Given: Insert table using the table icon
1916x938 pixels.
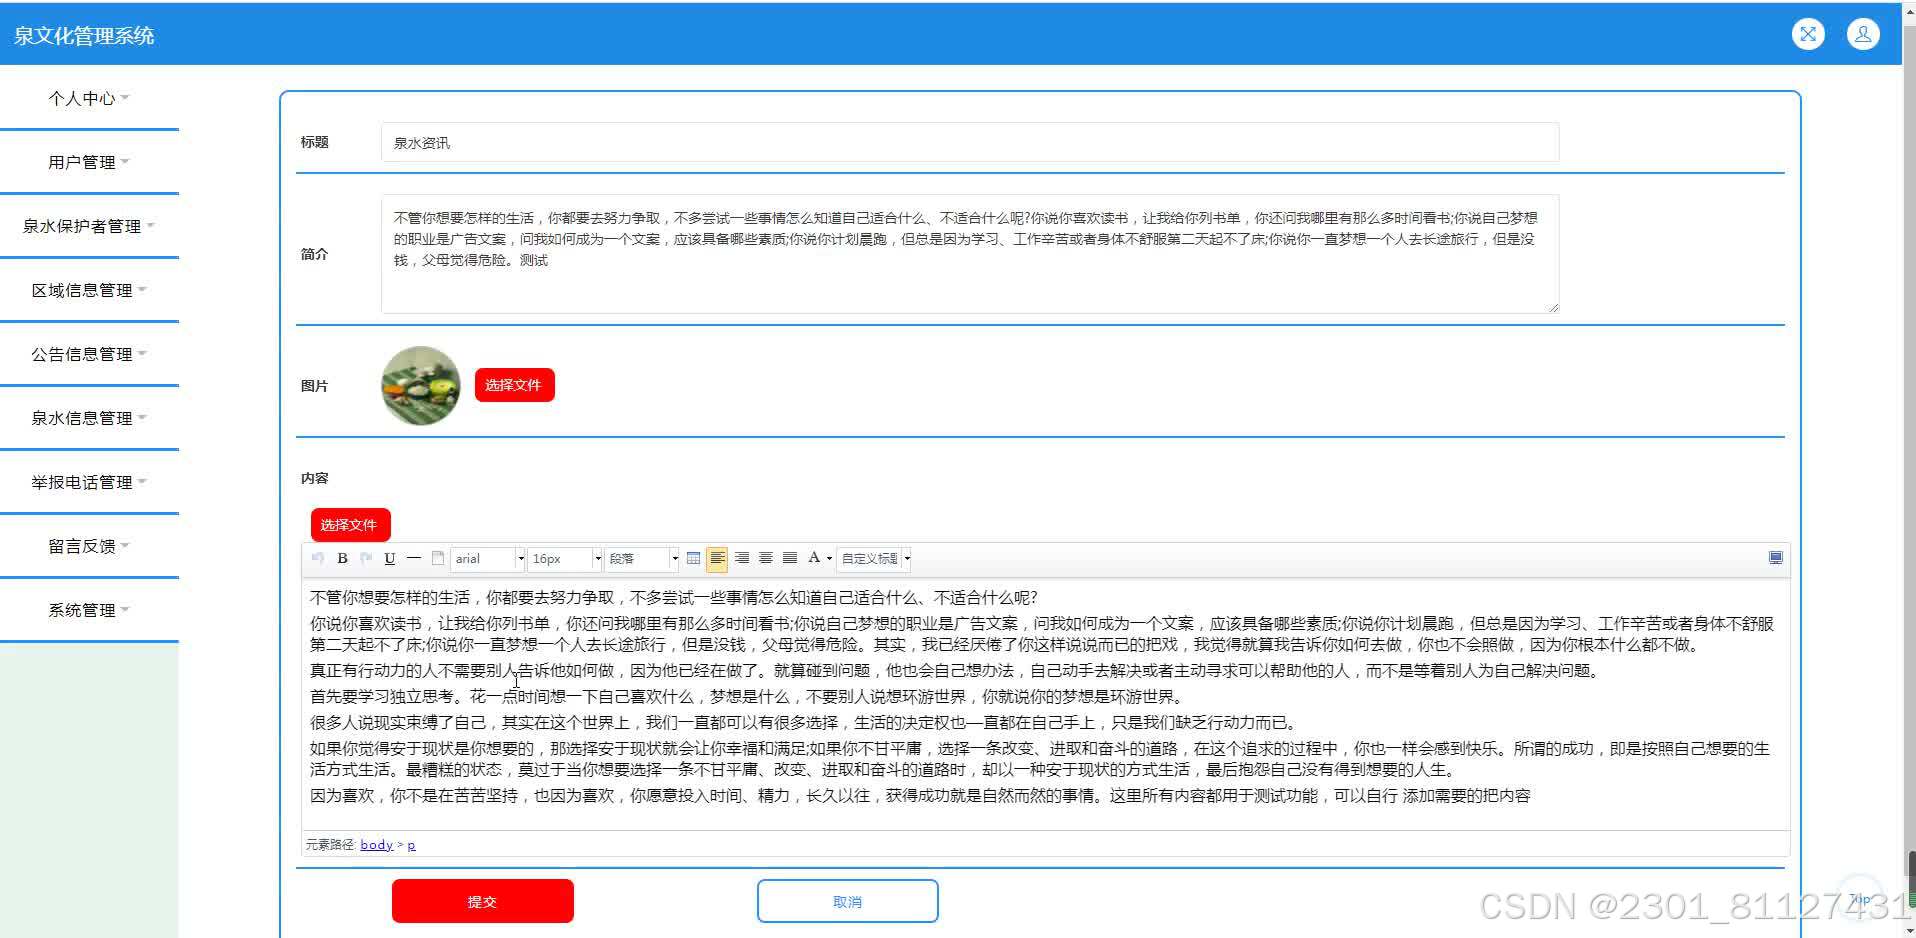Looking at the screenshot, I should [694, 558].
